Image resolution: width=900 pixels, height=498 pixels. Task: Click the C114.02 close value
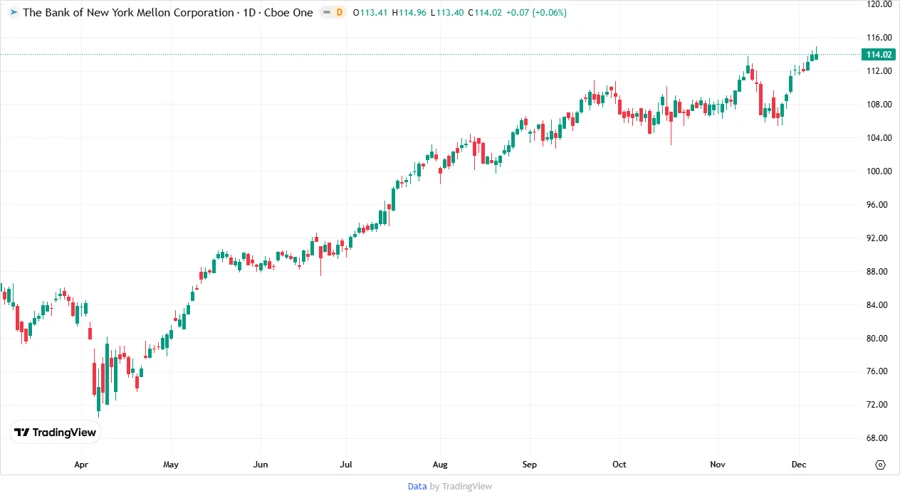pyautogui.click(x=485, y=12)
